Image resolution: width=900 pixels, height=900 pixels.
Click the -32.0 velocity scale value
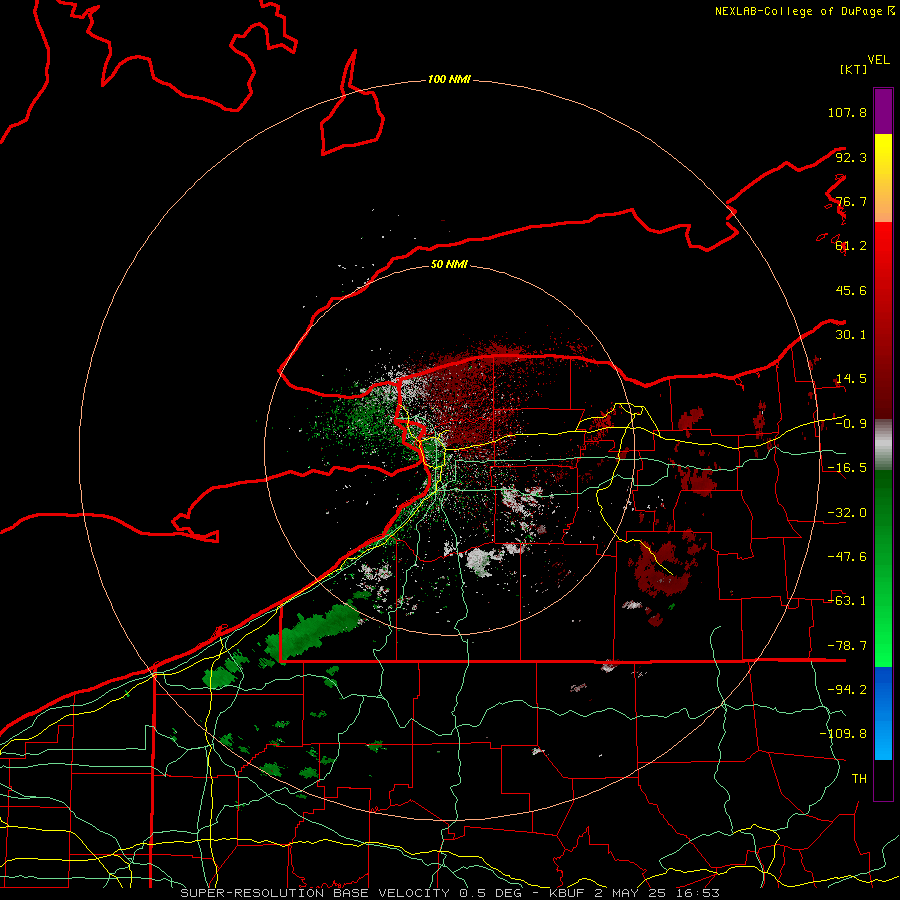coord(847,513)
